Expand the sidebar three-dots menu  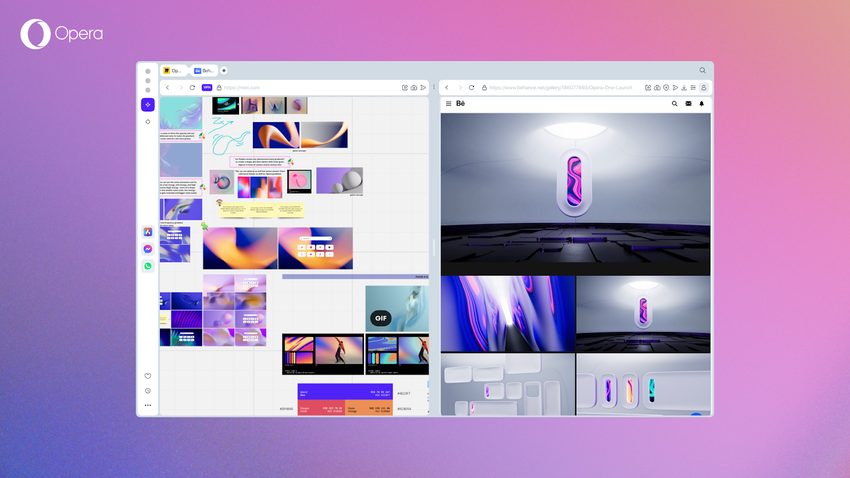tap(148, 405)
